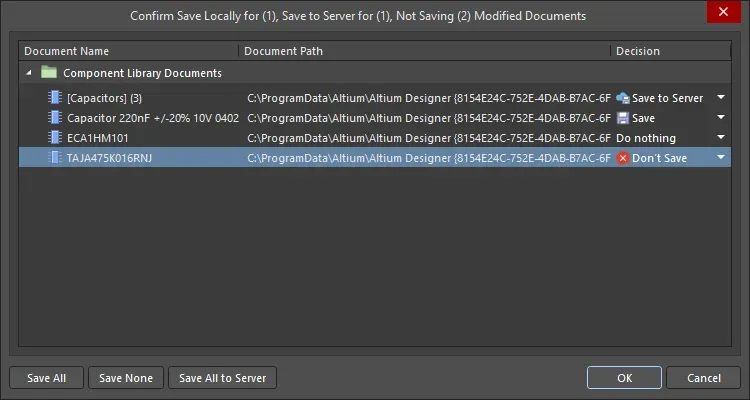Collapse the Component Library Documents group
This screenshot has height=400, width=750.
point(28,73)
